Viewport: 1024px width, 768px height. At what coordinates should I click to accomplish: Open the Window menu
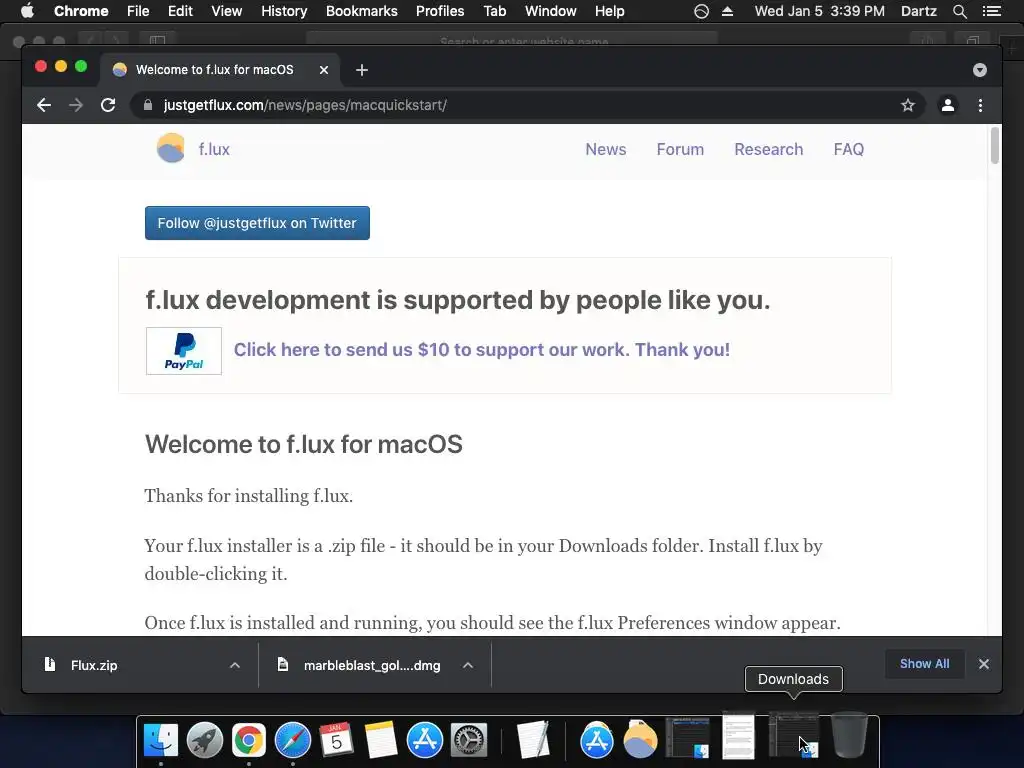tap(551, 11)
